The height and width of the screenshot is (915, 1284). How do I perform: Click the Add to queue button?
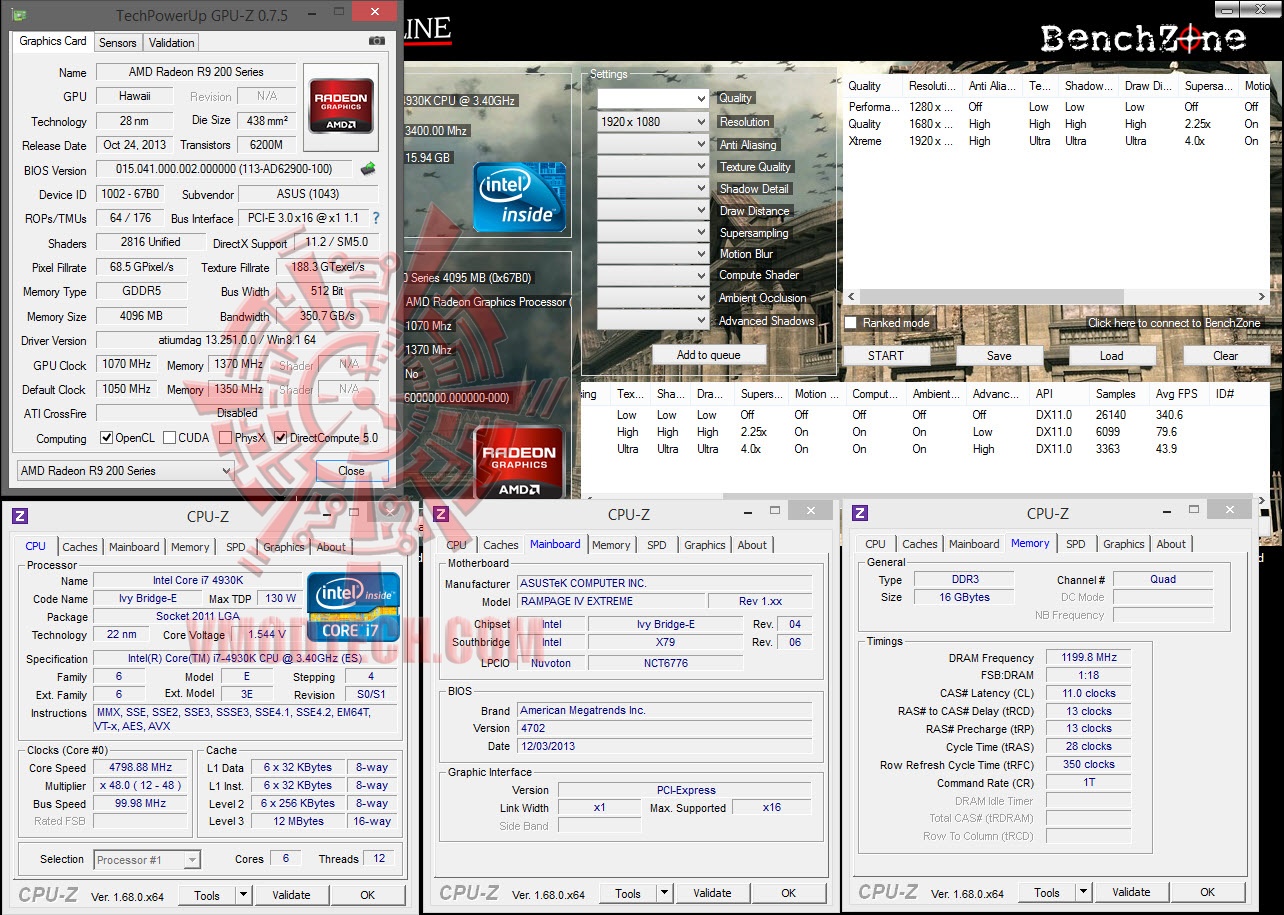pyautogui.click(x=708, y=355)
